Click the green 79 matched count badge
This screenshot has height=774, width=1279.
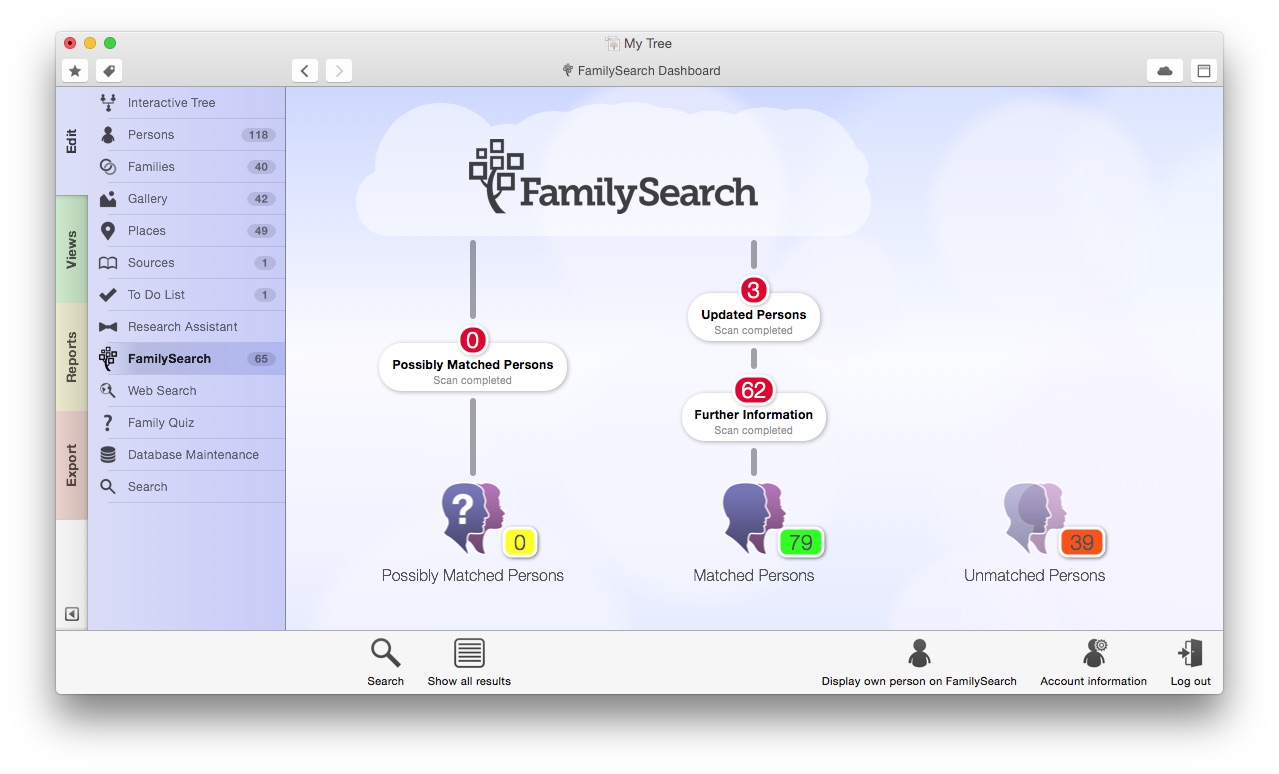click(x=801, y=543)
